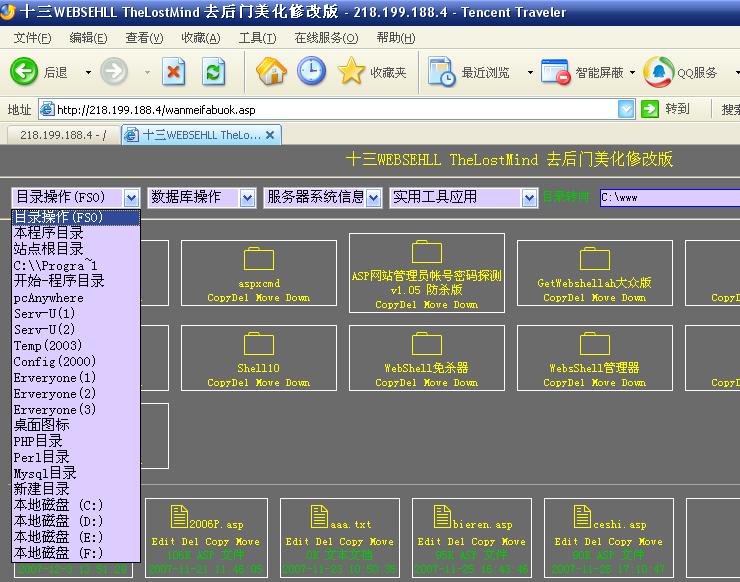Viewport: 740px width, 582px height.
Task: Switch to the 218.199.188.4 - / tab
Action: click(x=63, y=135)
